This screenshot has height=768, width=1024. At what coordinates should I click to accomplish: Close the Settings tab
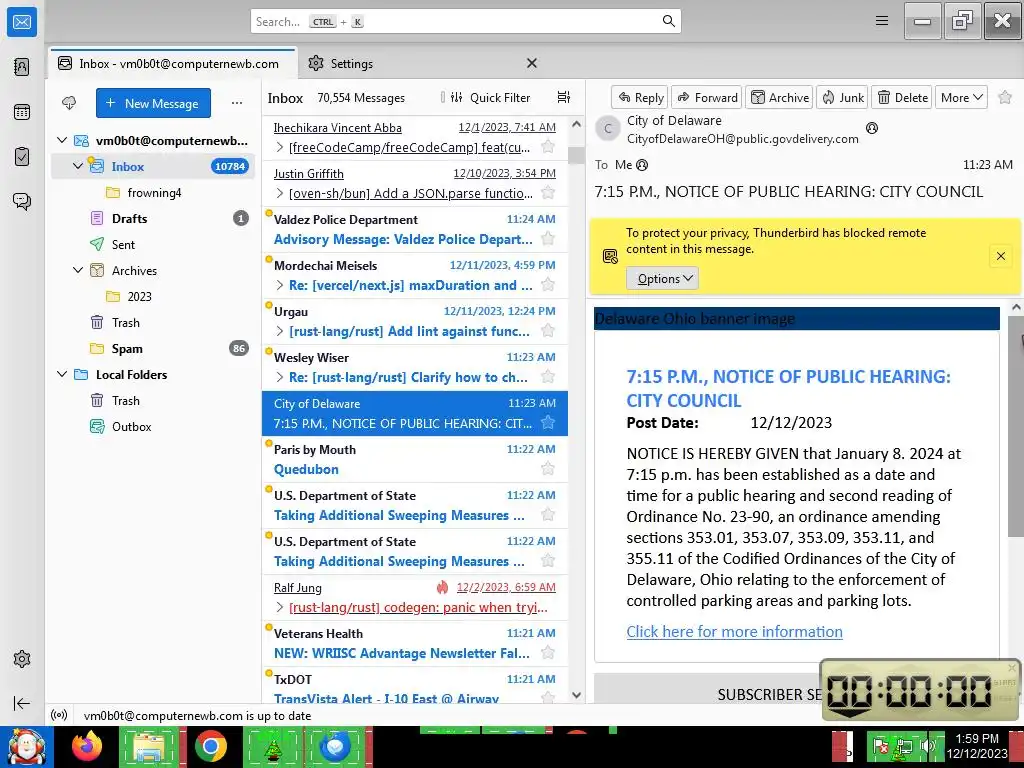pyautogui.click(x=532, y=63)
